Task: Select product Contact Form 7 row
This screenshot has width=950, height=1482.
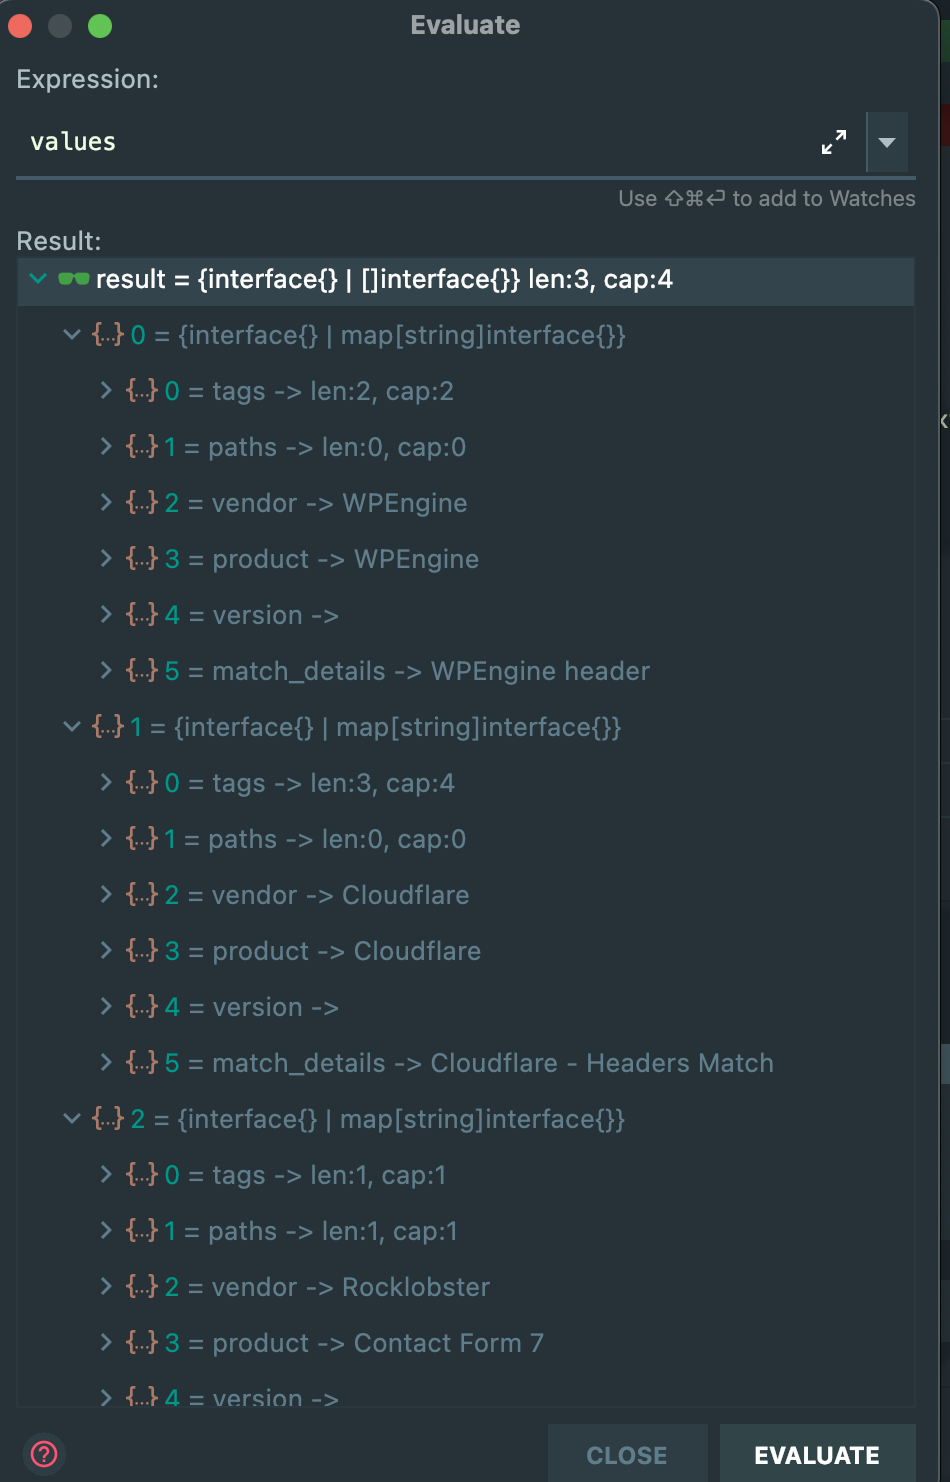Action: [x=465, y=1343]
